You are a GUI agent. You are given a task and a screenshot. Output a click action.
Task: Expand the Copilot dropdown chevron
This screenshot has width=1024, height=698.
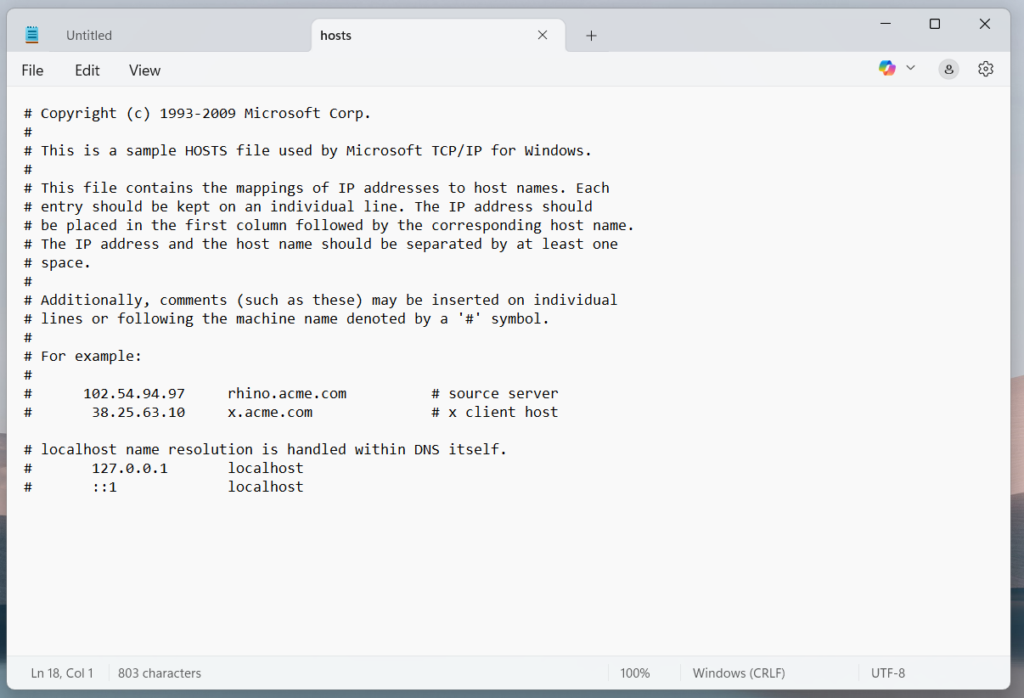click(x=910, y=68)
